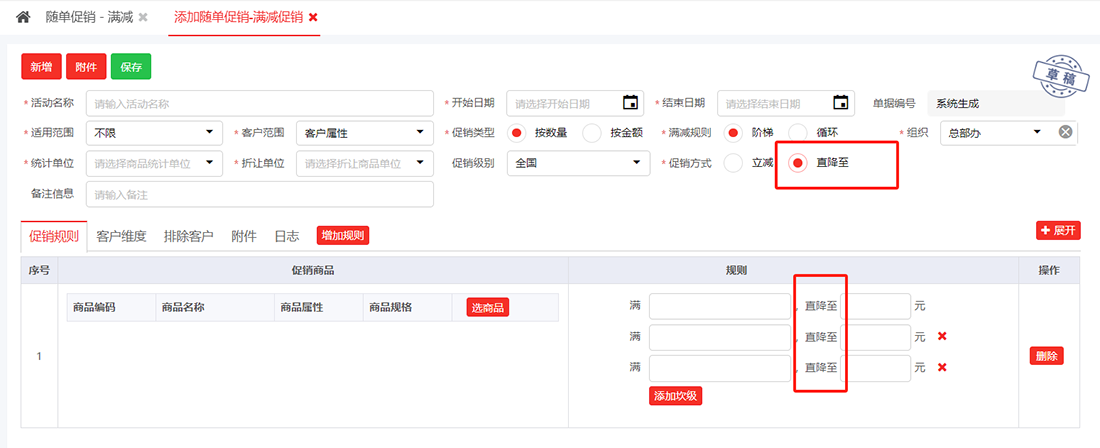
Task: Click the green 保存 button
Action: point(131,67)
